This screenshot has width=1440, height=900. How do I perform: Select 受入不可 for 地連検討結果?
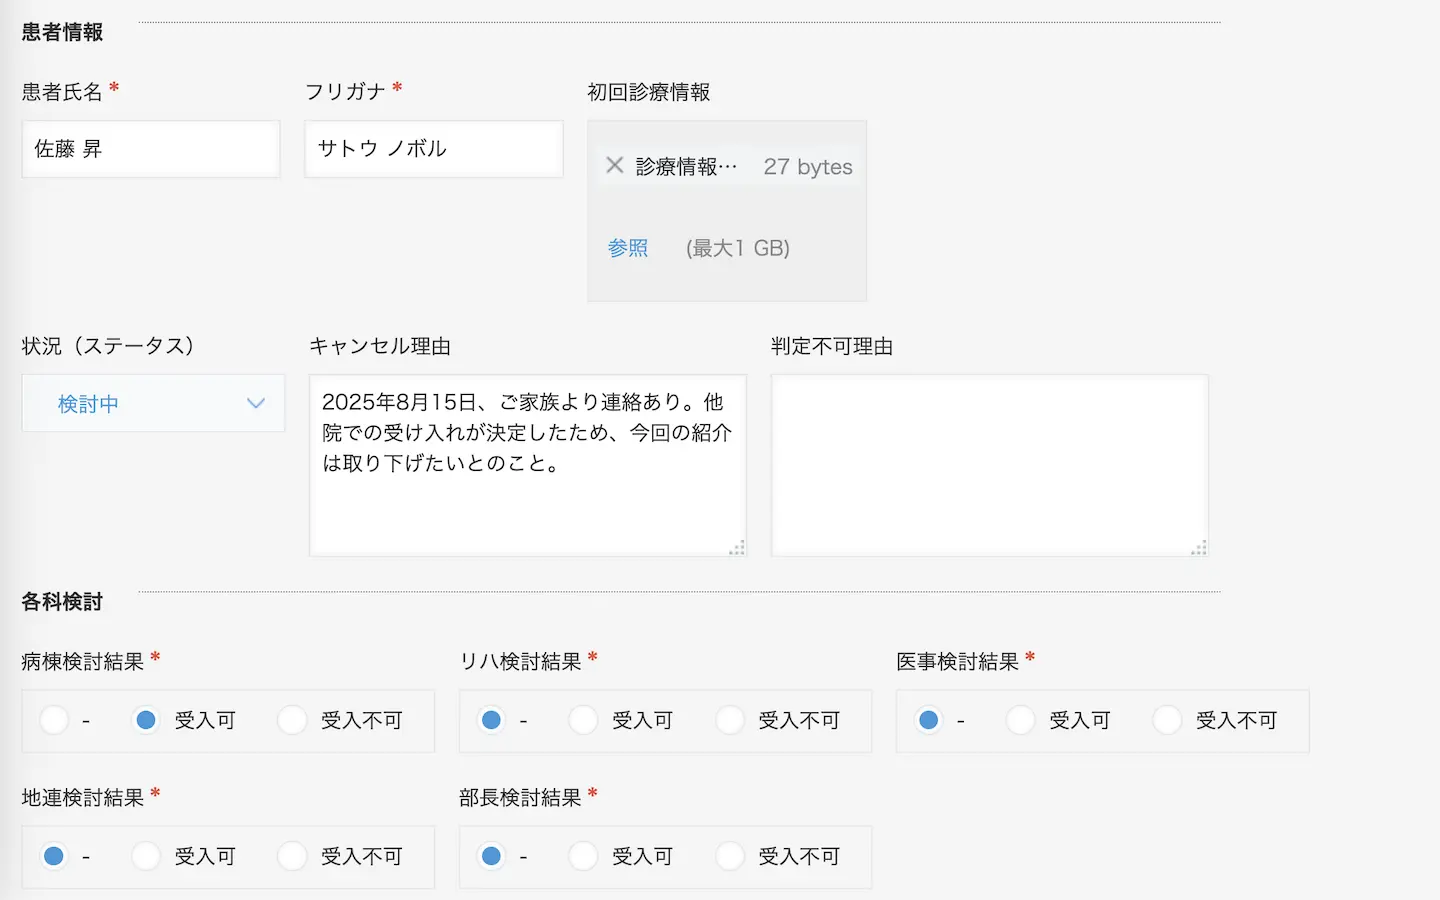coord(293,856)
